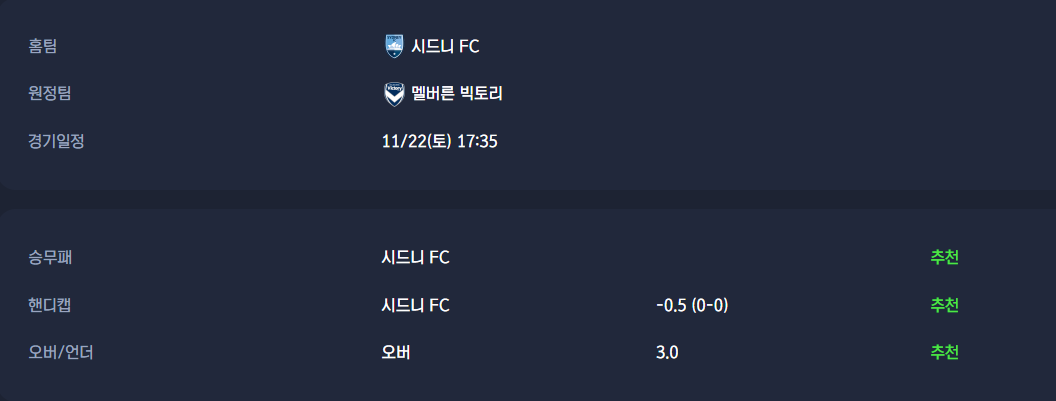Click the 원정팀 label
Image resolution: width=1056 pixels, height=401 pixels.
50,94
